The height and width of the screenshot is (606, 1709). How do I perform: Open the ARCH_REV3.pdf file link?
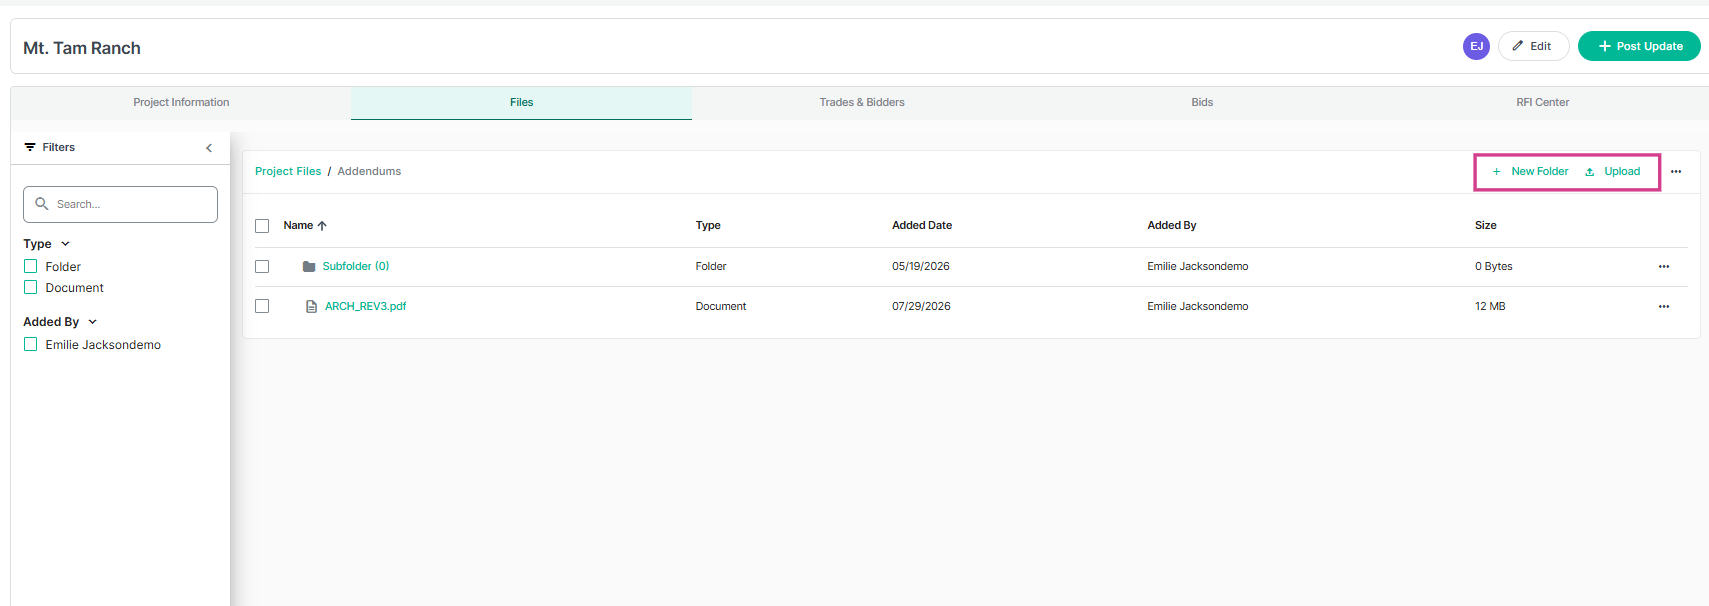pyautogui.click(x=365, y=306)
